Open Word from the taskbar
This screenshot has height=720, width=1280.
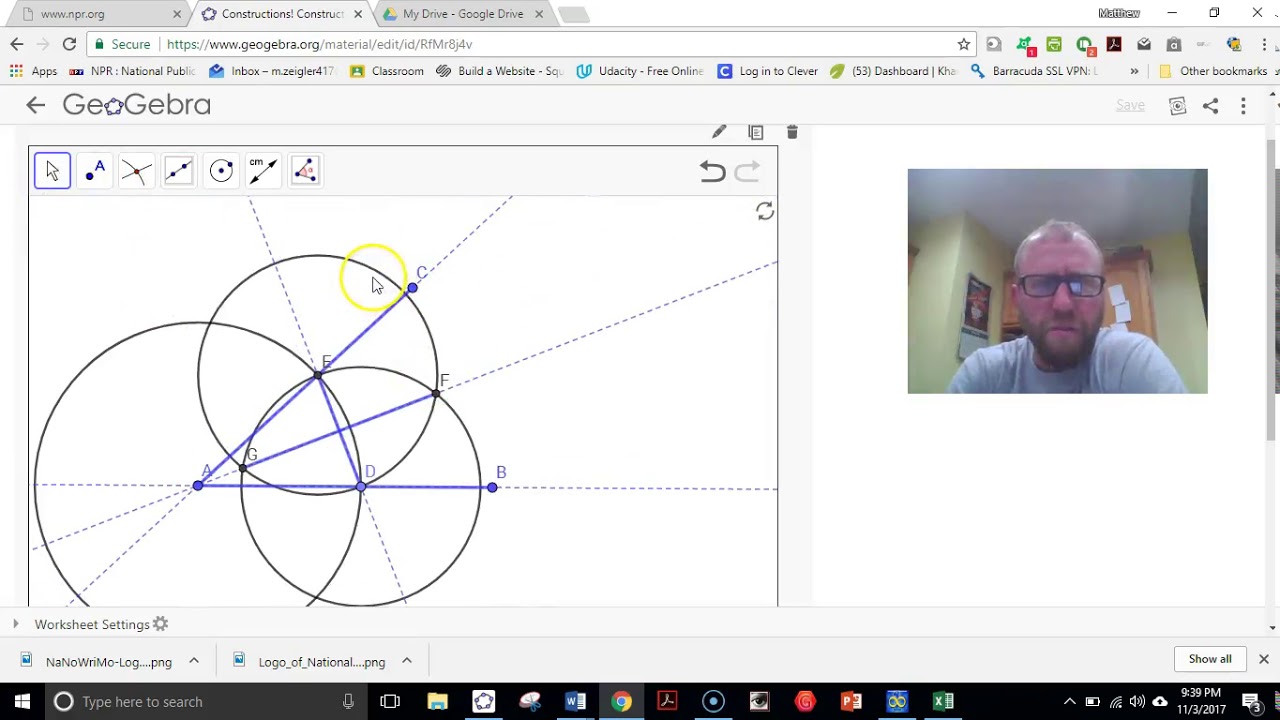[575, 701]
